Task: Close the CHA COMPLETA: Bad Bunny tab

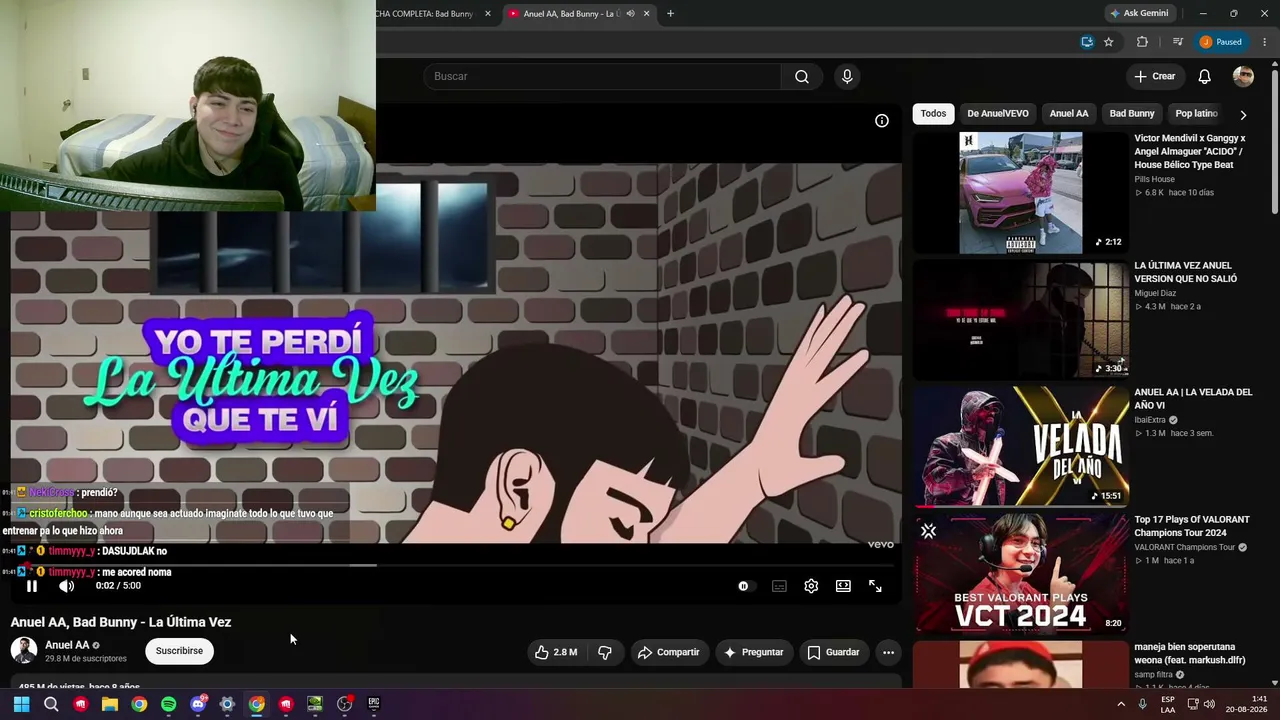Action: (488, 14)
